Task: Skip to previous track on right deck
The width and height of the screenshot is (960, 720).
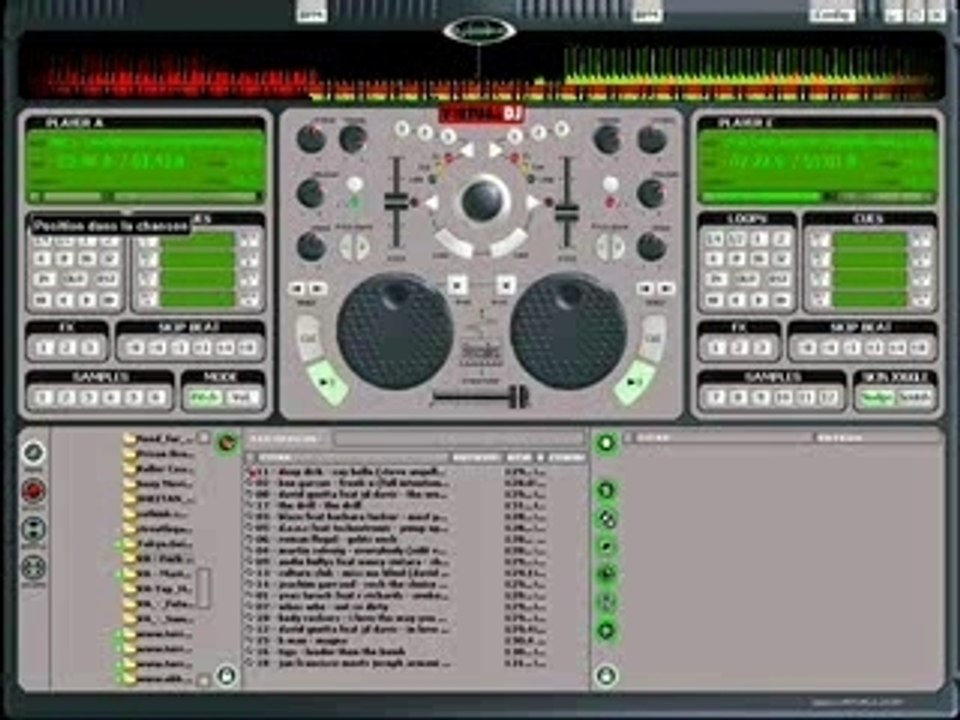Action: pos(645,288)
